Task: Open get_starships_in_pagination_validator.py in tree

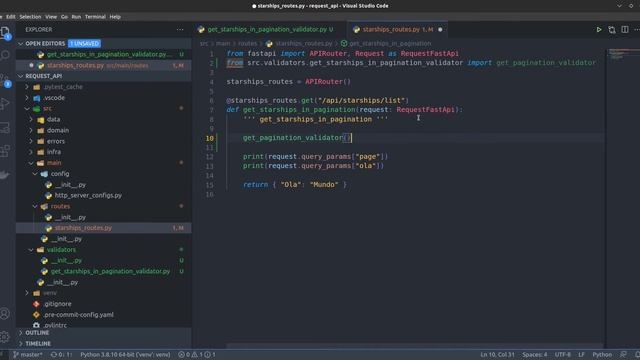Action: click(110, 271)
